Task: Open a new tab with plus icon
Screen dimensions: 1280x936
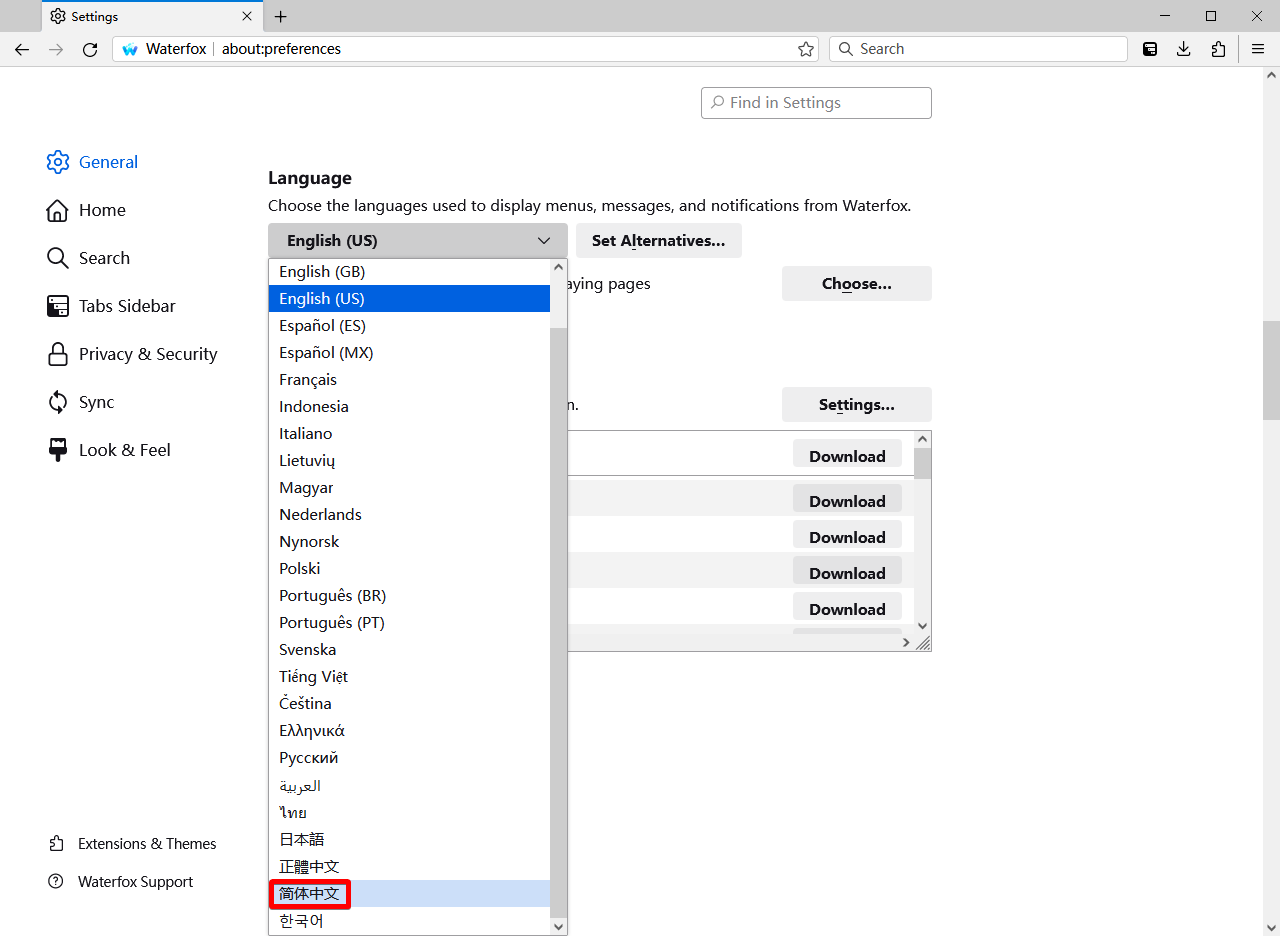Action: click(x=281, y=16)
